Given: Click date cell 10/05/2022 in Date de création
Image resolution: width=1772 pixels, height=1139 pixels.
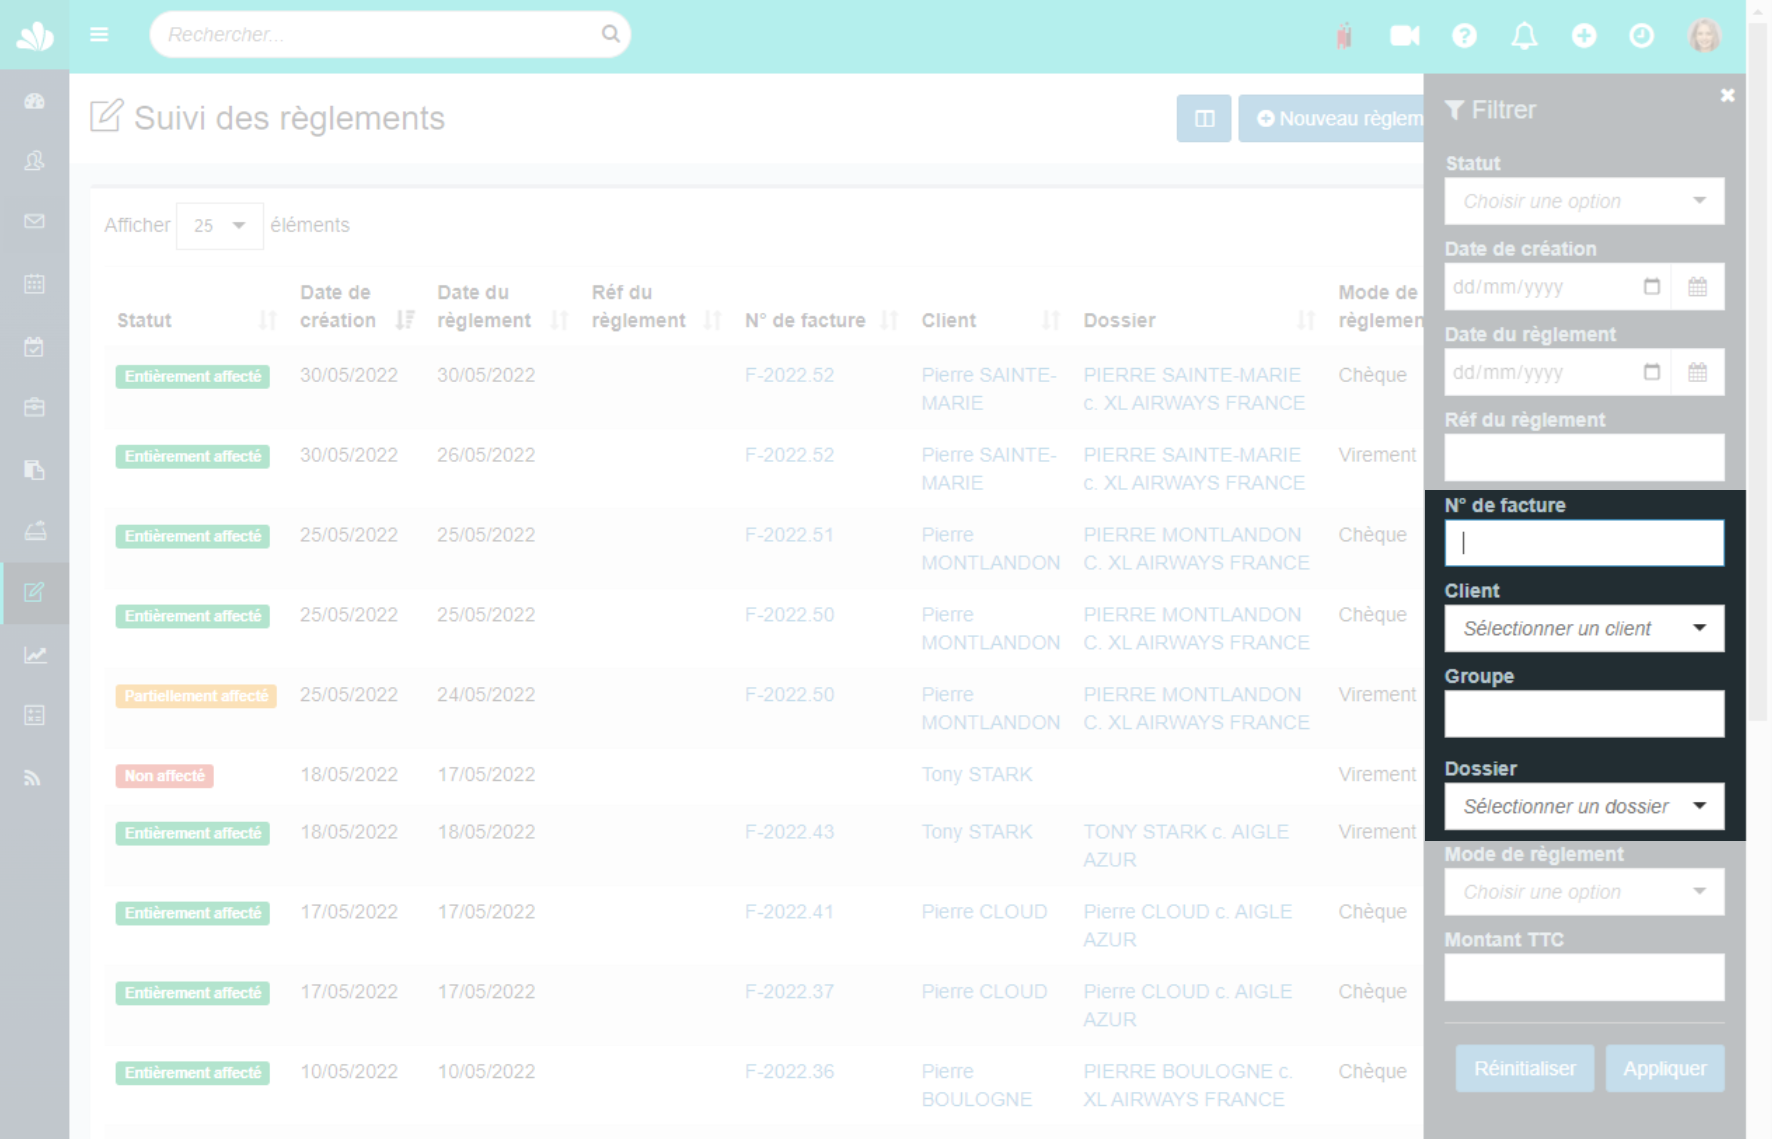Looking at the screenshot, I should (349, 1072).
